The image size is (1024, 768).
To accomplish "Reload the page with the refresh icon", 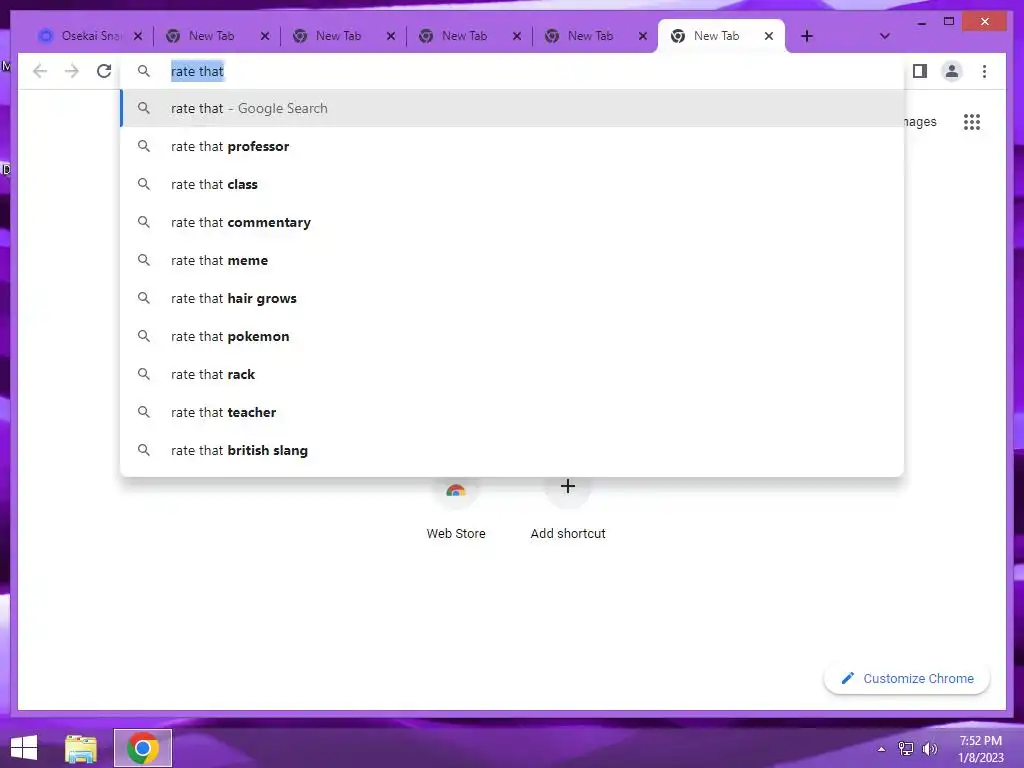I will click(104, 71).
